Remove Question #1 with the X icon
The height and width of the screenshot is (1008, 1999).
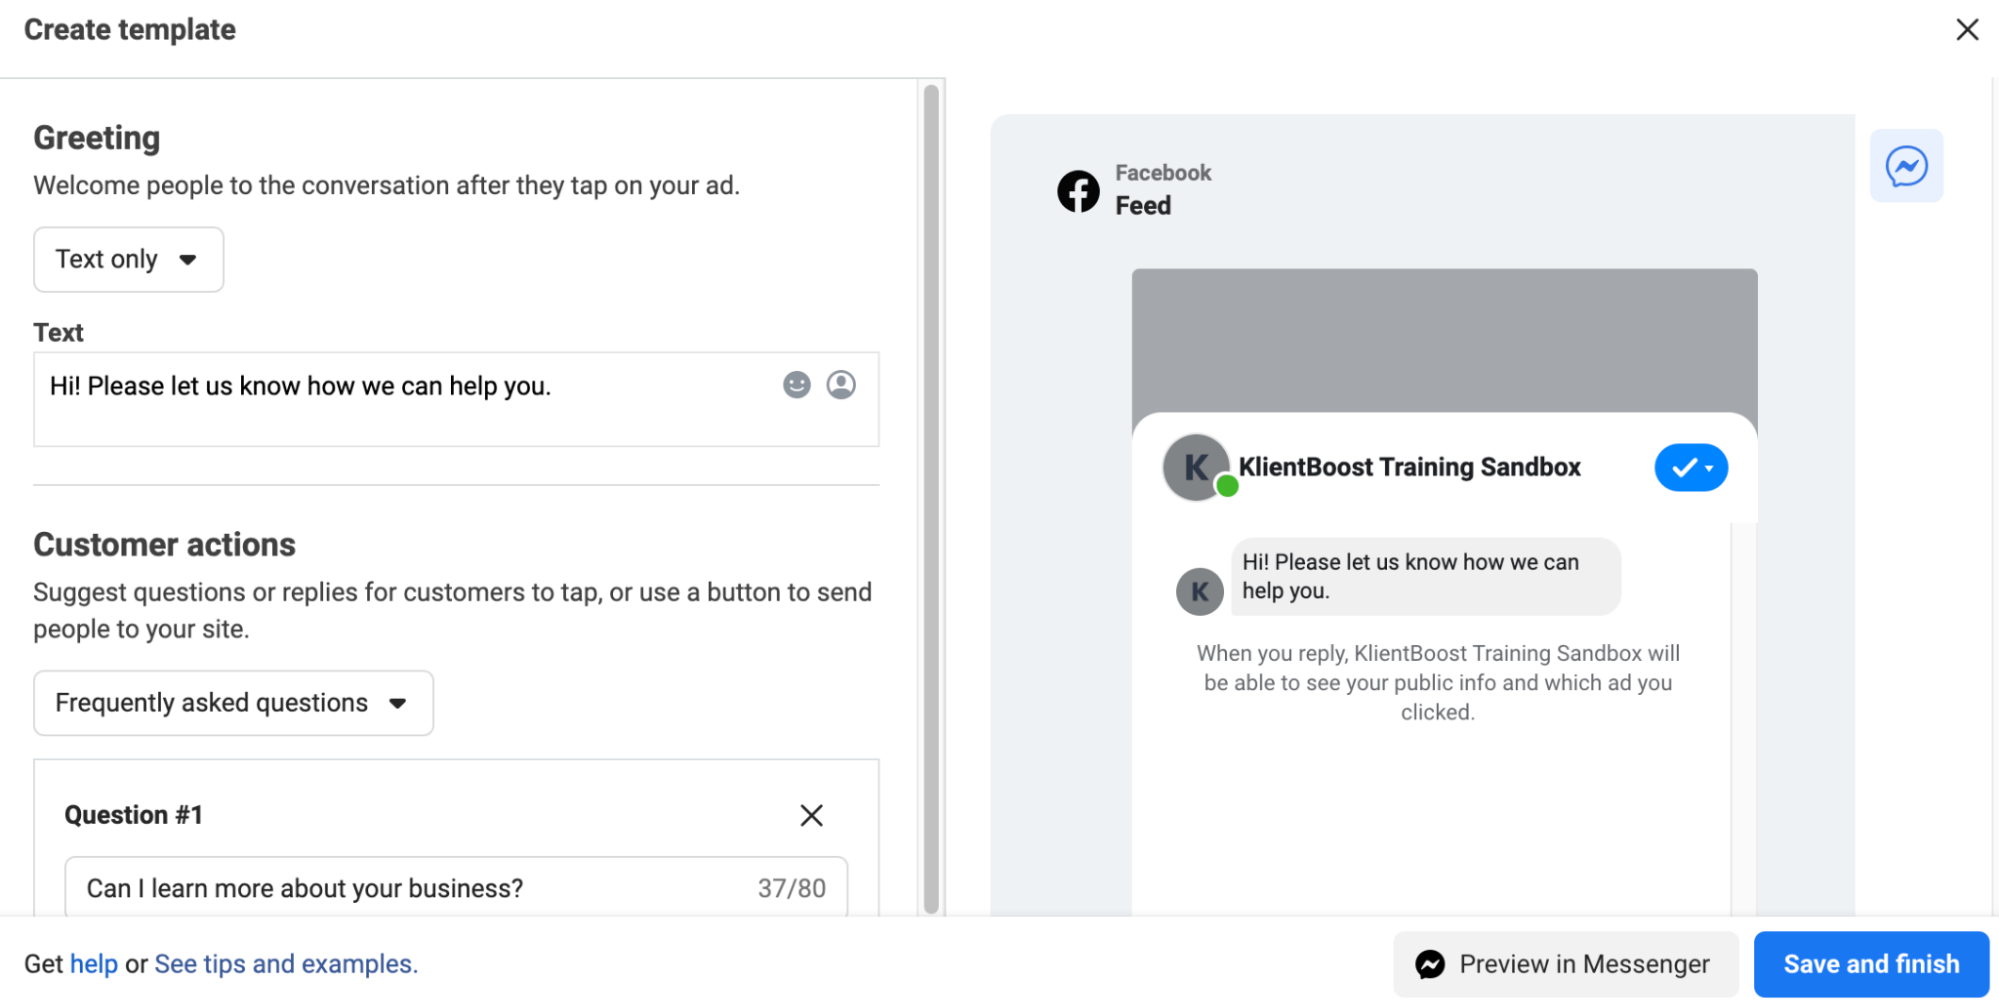click(811, 815)
